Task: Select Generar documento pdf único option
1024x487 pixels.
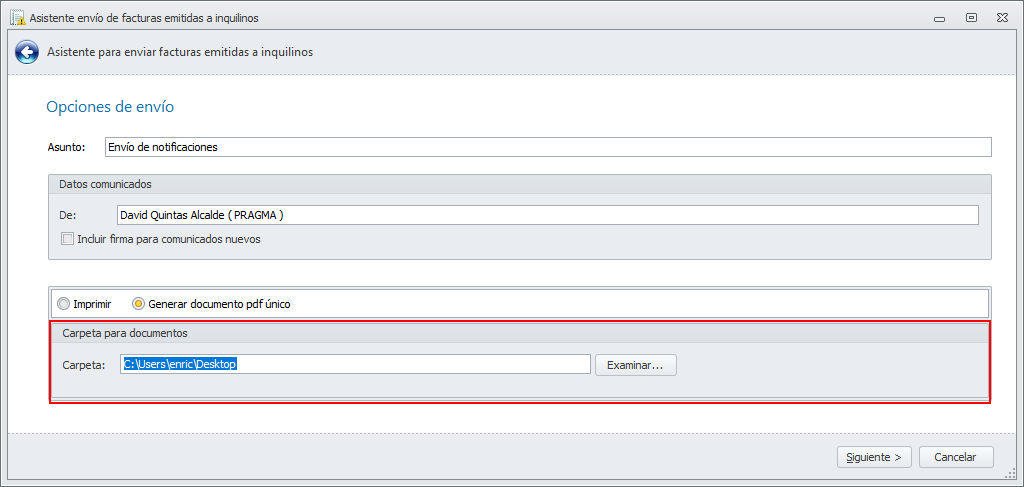Action: 139,303
